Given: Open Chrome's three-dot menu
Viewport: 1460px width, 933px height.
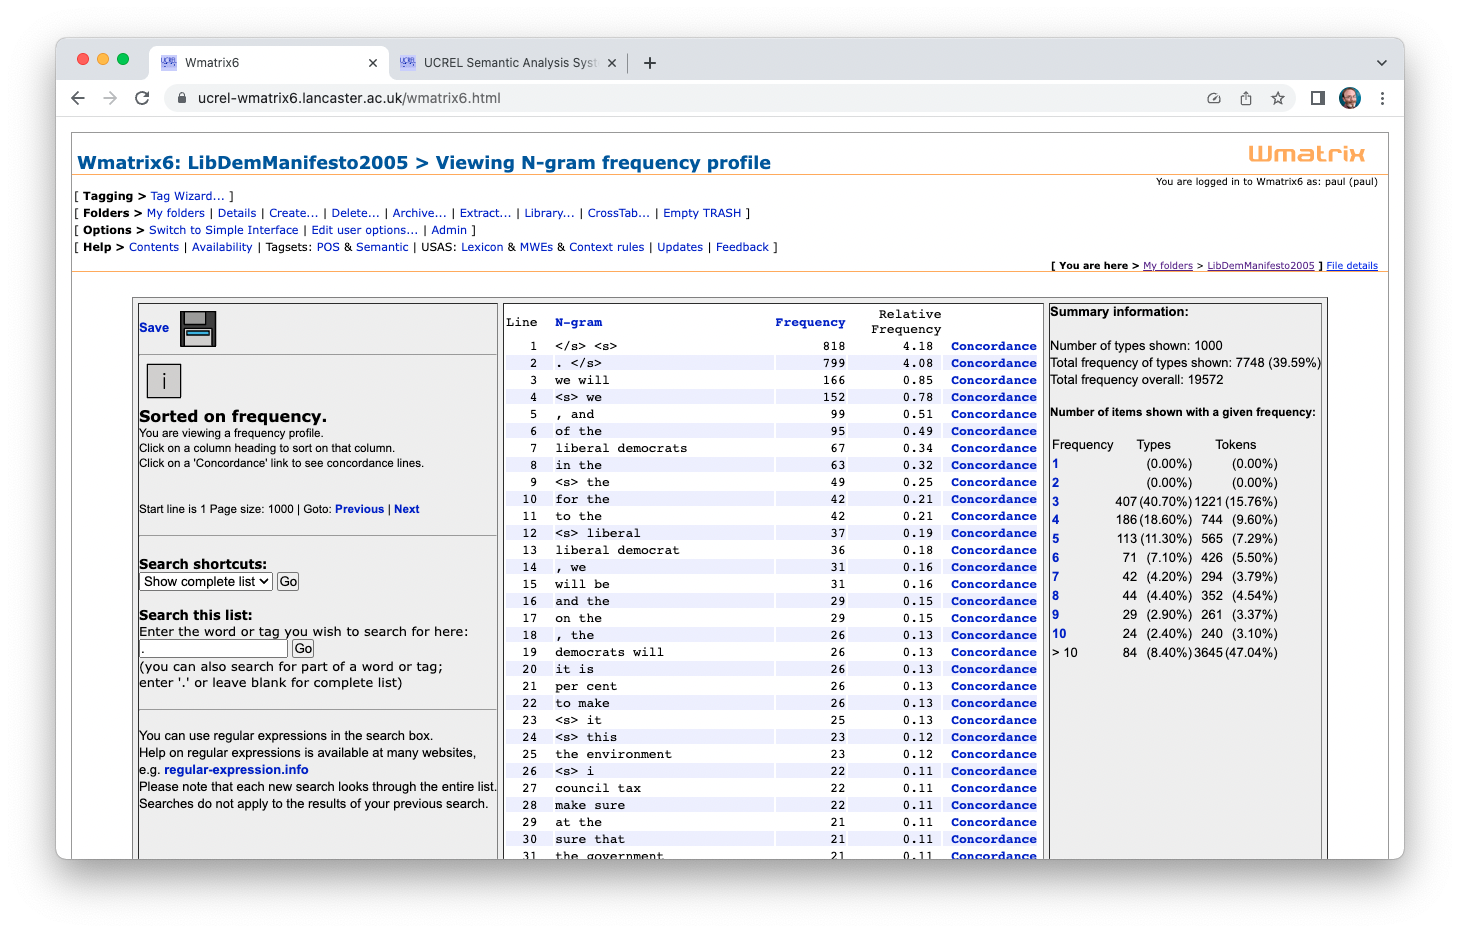Looking at the screenshot, I should (1382, 98).
